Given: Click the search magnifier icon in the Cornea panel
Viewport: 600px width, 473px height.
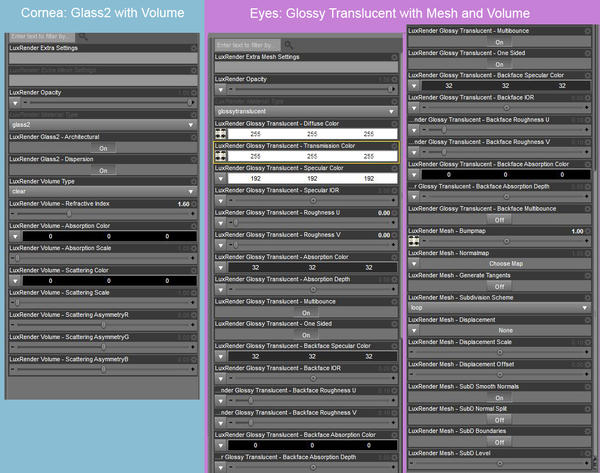Looking at the screenshot, I should pos(83,37).
